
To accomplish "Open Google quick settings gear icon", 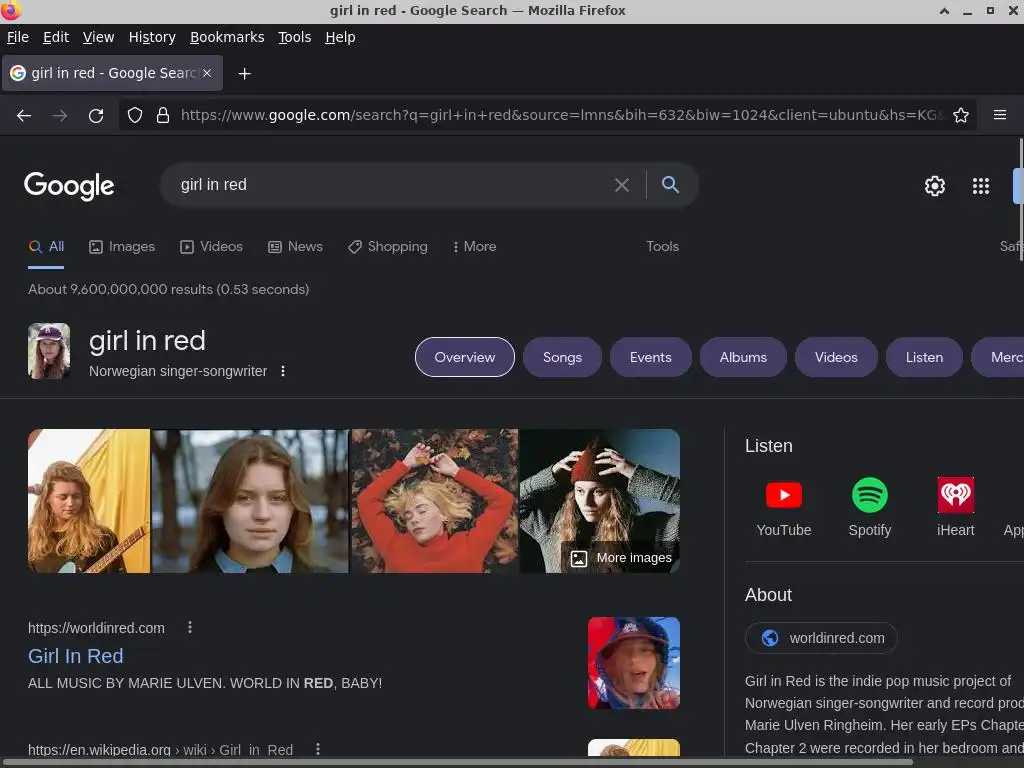I will coord(935,186).
